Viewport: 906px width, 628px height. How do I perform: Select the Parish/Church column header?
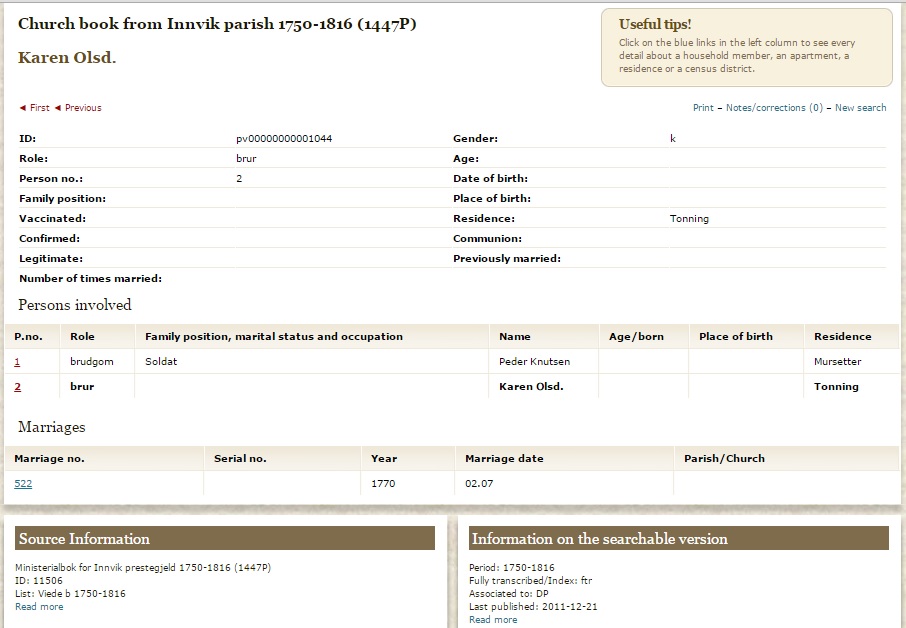pos(725,458)
